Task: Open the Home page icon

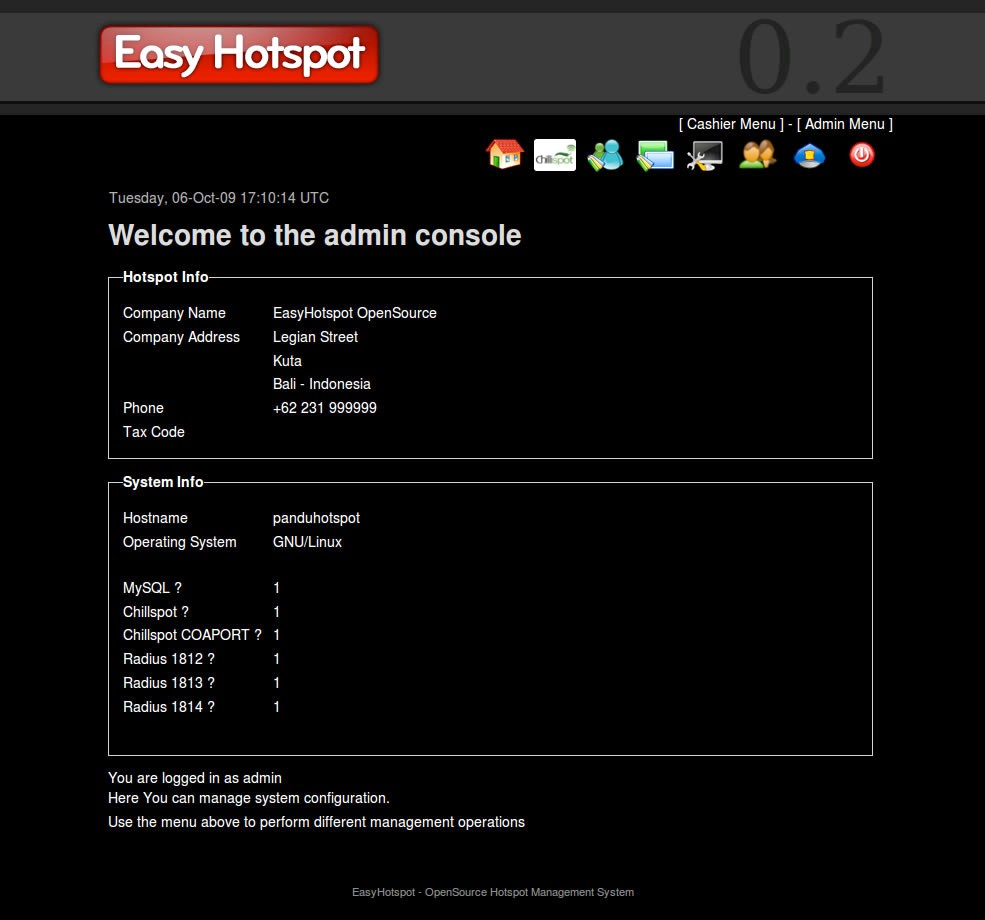Action: 505,155
